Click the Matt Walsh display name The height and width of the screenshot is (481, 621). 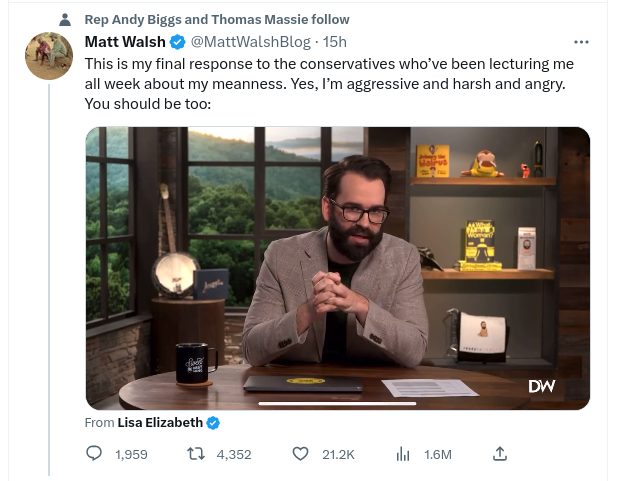(125, 42)
